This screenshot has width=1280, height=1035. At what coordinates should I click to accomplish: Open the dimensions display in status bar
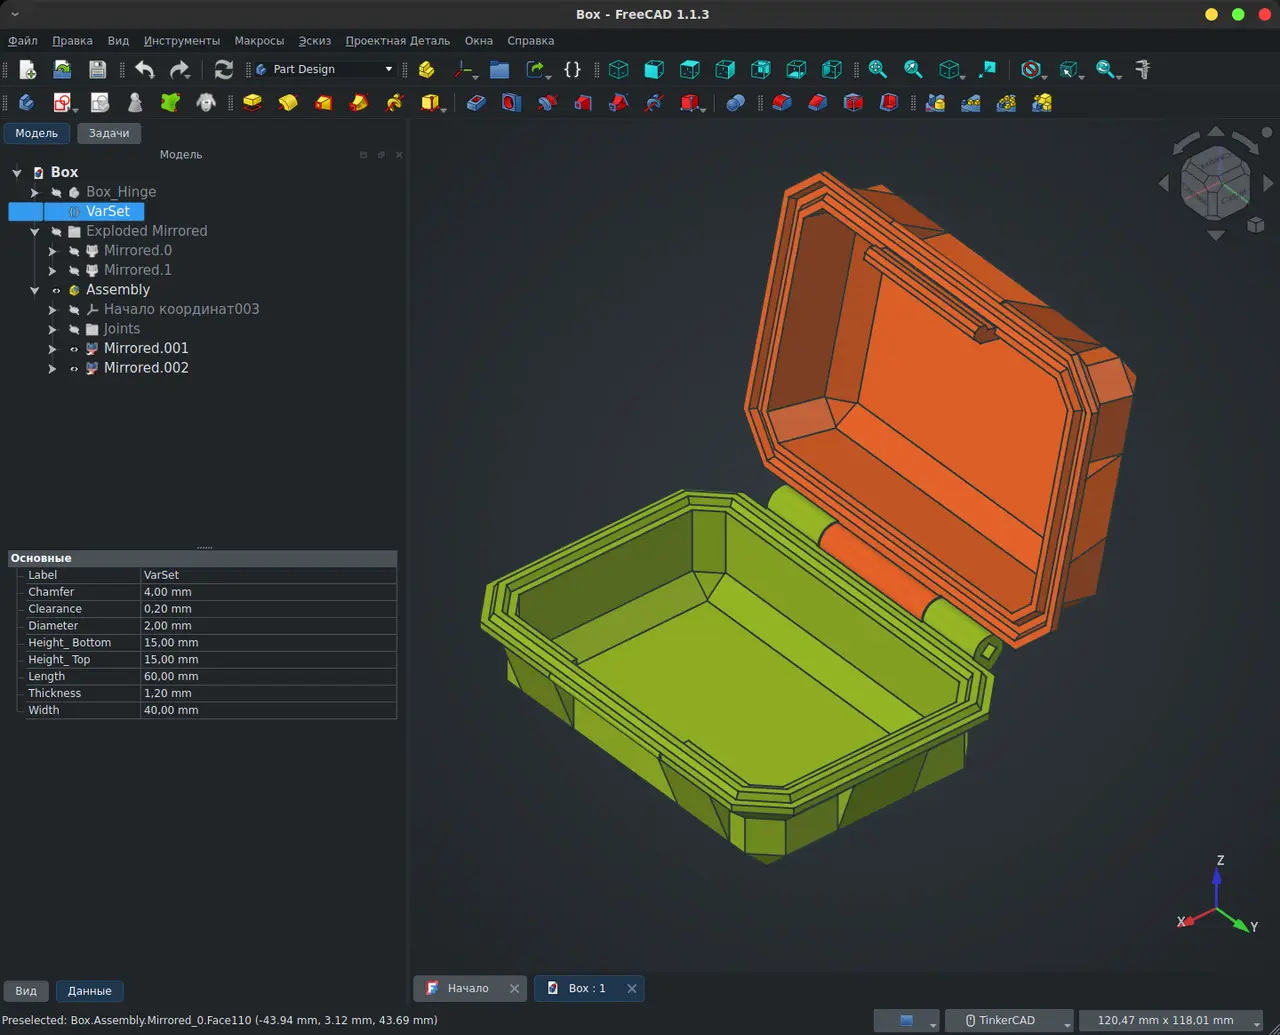click(1171, 1020)
